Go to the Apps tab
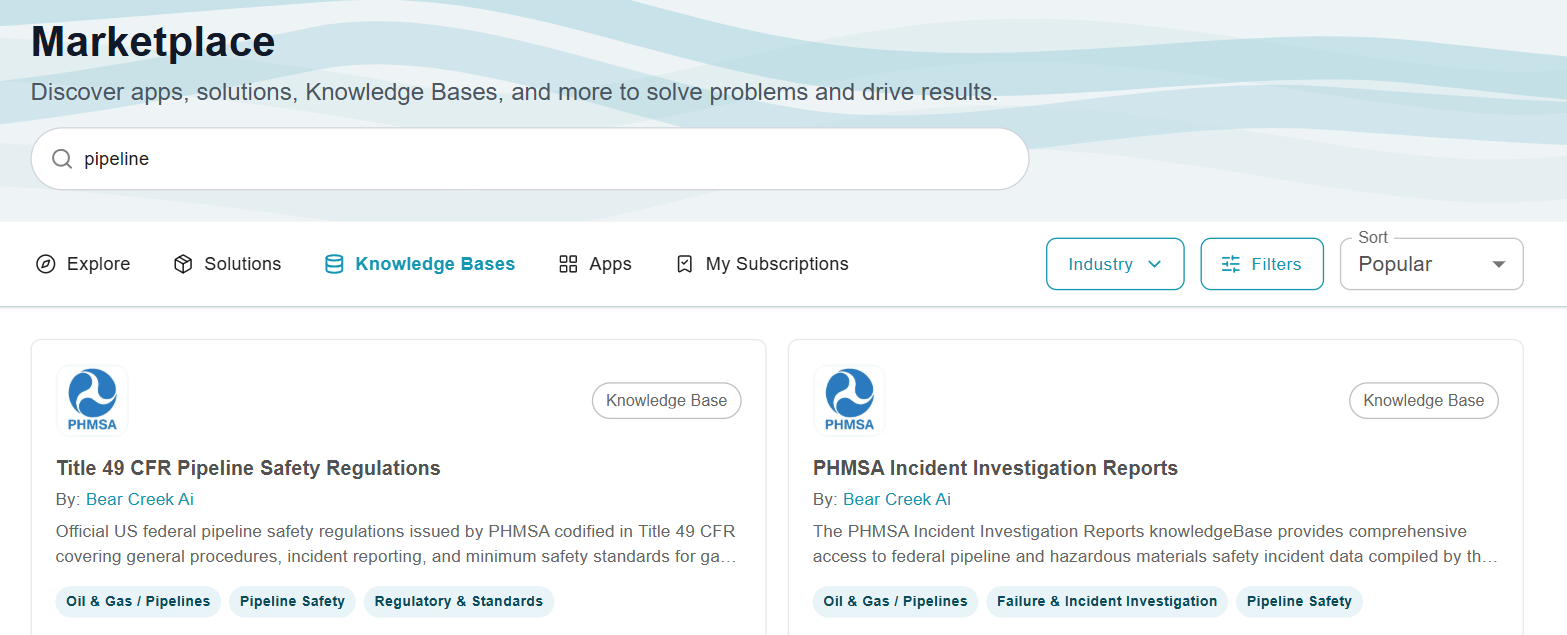 click(595, 264)
